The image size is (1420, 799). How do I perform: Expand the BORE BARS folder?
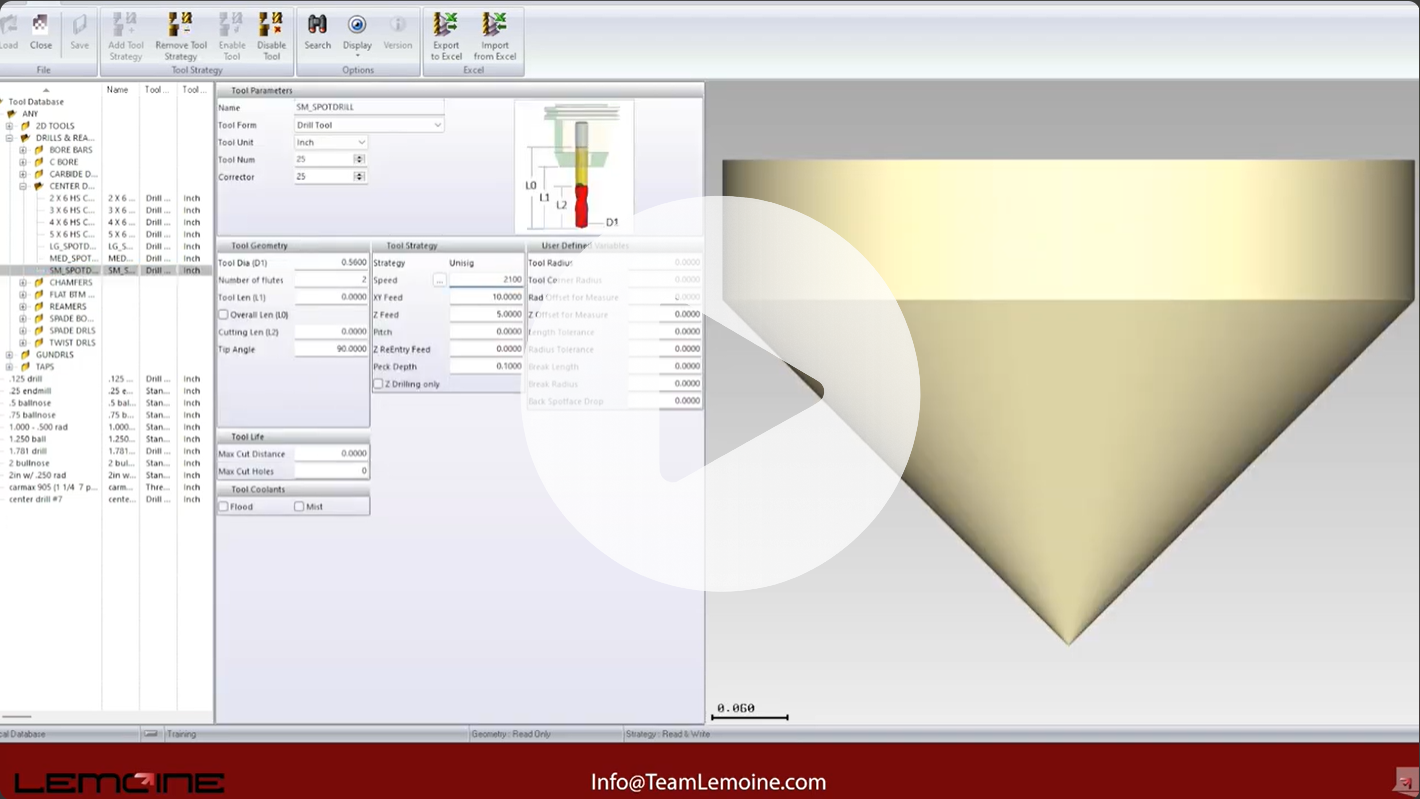tap(23, 150)
